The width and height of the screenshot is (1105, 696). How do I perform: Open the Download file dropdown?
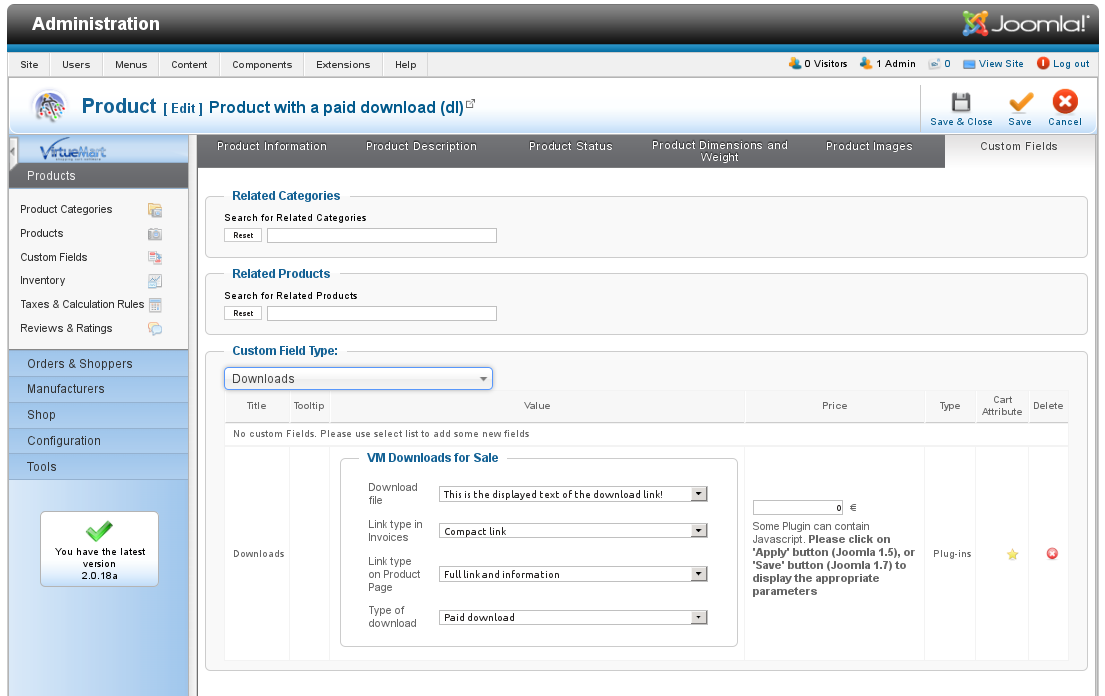[x=573, y=494]
